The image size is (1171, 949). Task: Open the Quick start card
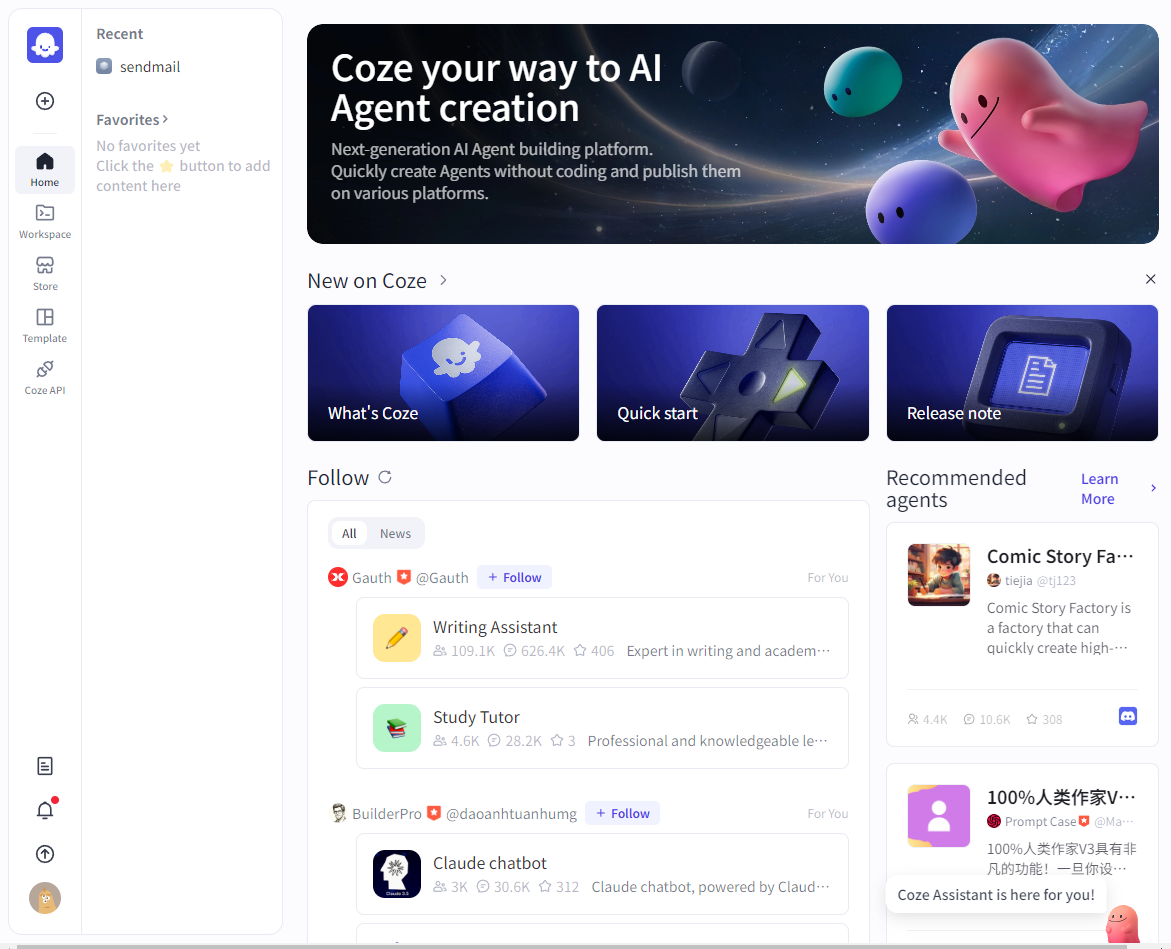[x=733, y=373]
